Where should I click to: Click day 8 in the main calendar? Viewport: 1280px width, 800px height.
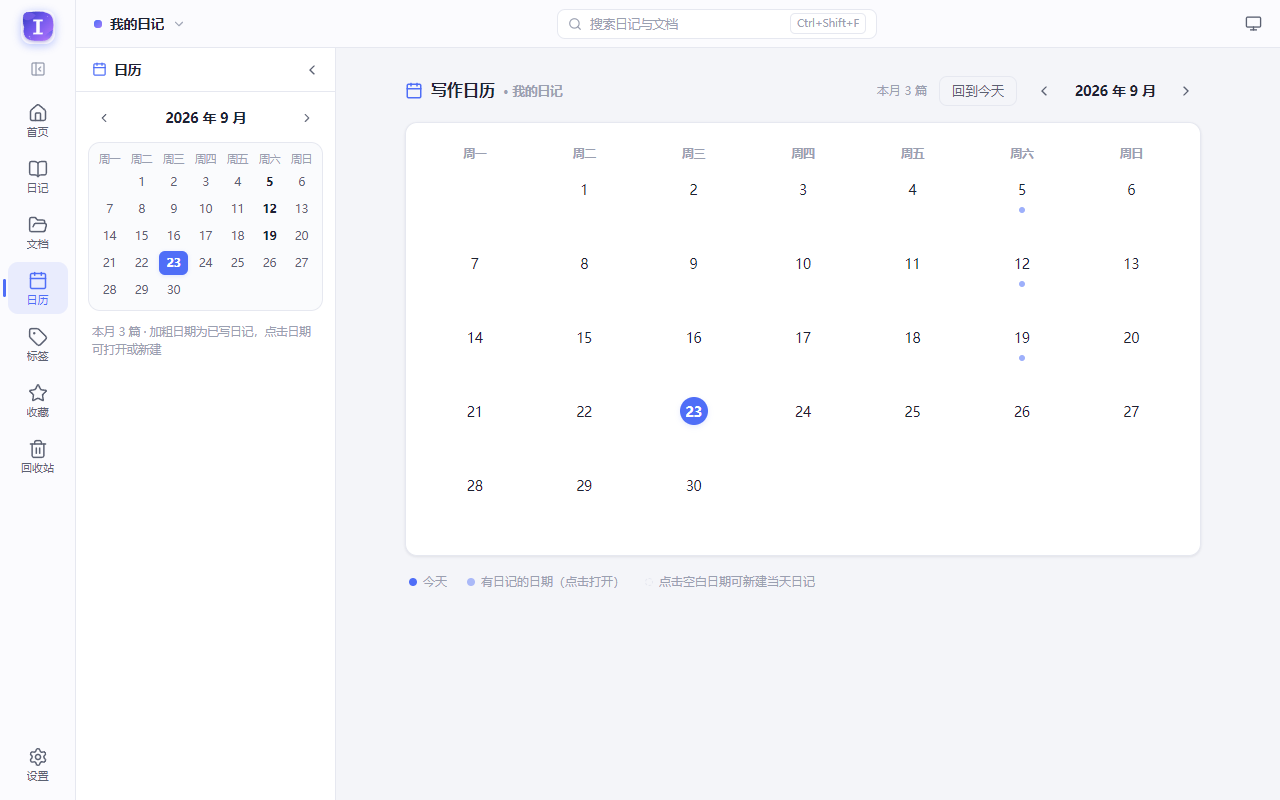[x=584, y=264]
